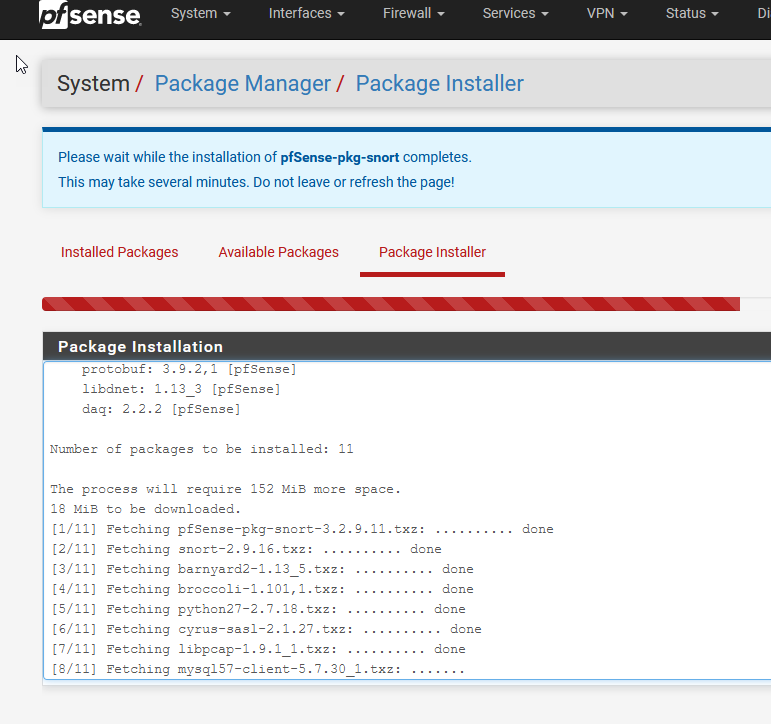Switch to Installed Packages tab
The height and width of the screenshot is (724, 771).
119,252
